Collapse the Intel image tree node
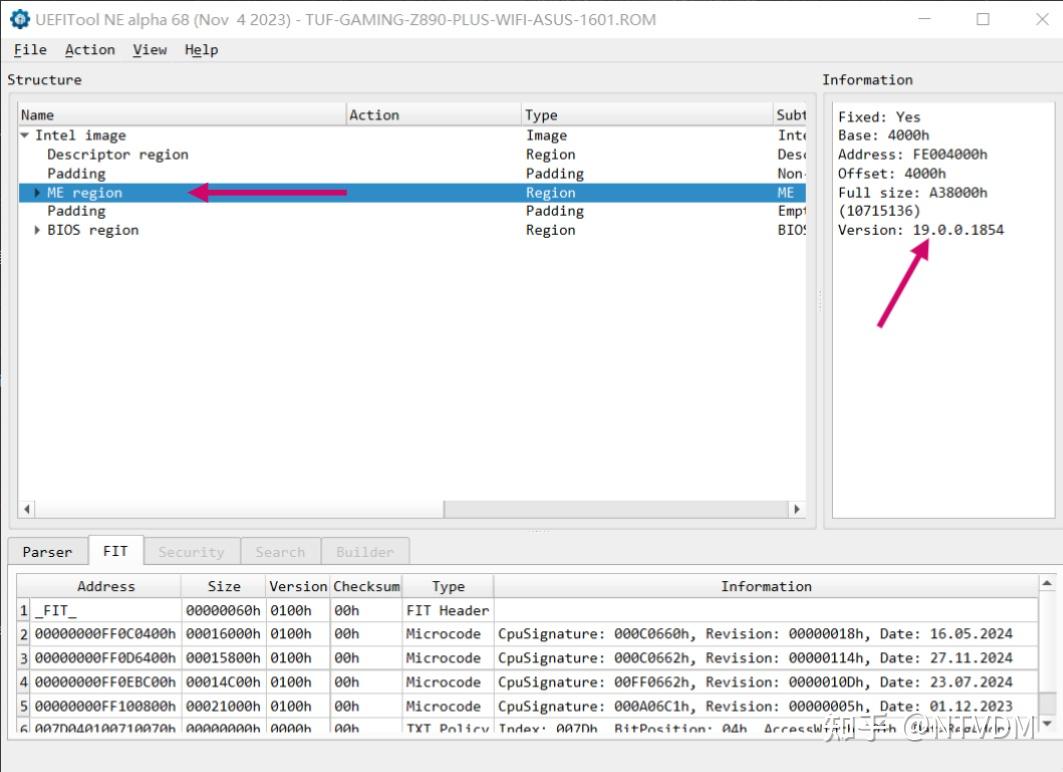1063x772 pixels. click(25, 136)
